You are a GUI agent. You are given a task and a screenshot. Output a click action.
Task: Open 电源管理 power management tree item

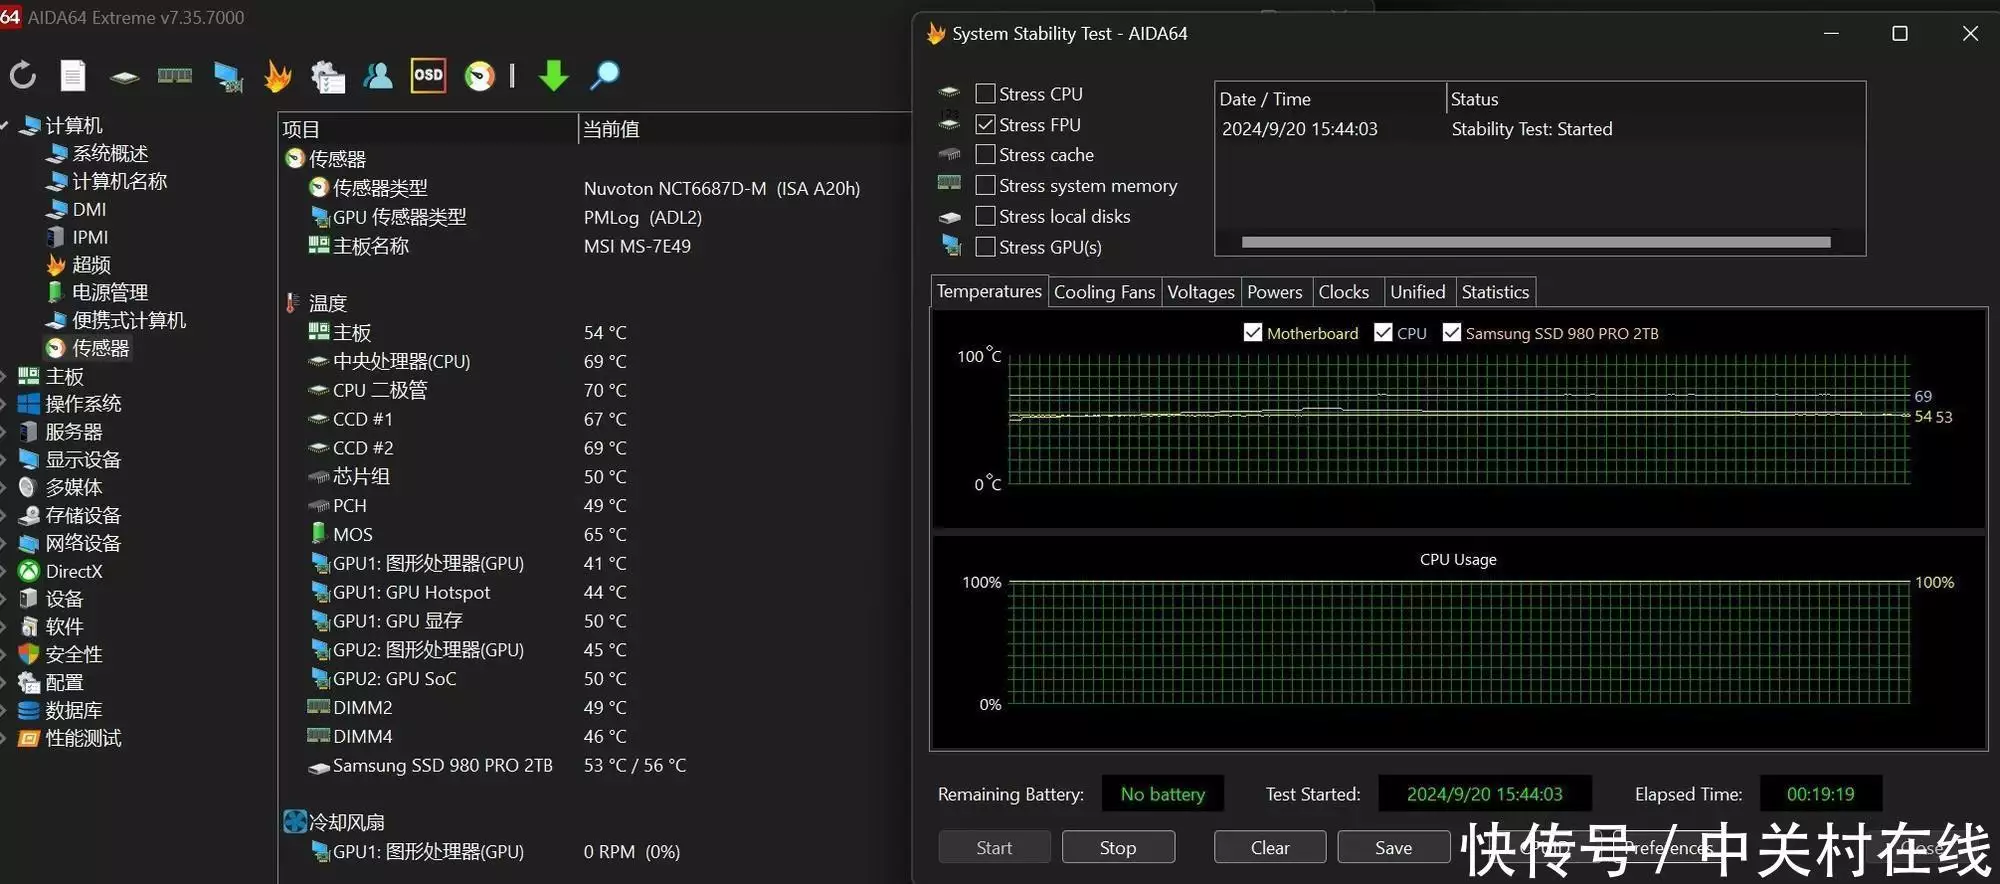click(x=98, y=292)
